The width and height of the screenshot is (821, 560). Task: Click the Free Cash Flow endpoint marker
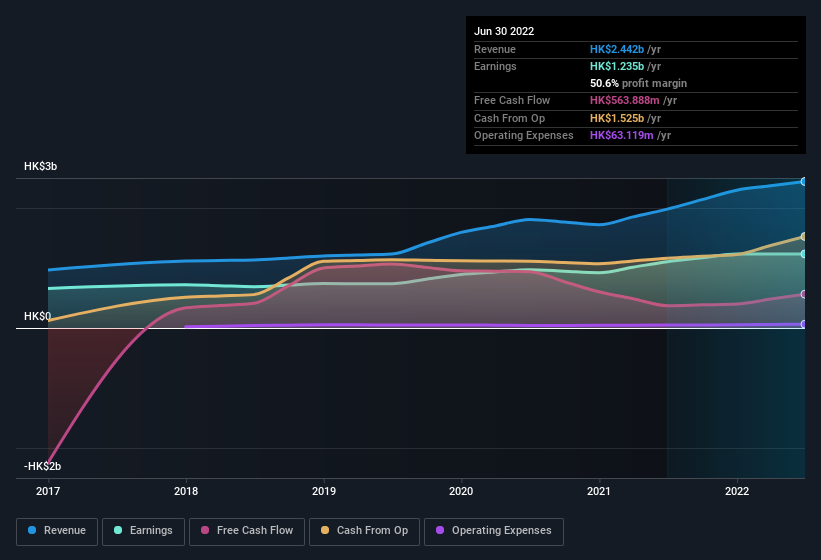803,295
